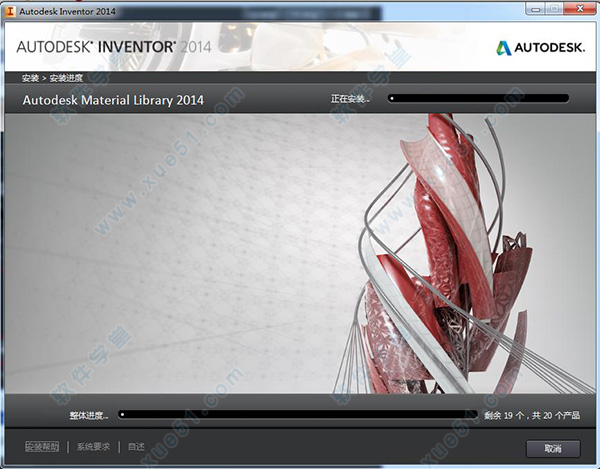Image resolution: width=600 pixels, height=469 pixels.
Task: Click 安装 in the breadcrumb
Action: tap(30, 78)
